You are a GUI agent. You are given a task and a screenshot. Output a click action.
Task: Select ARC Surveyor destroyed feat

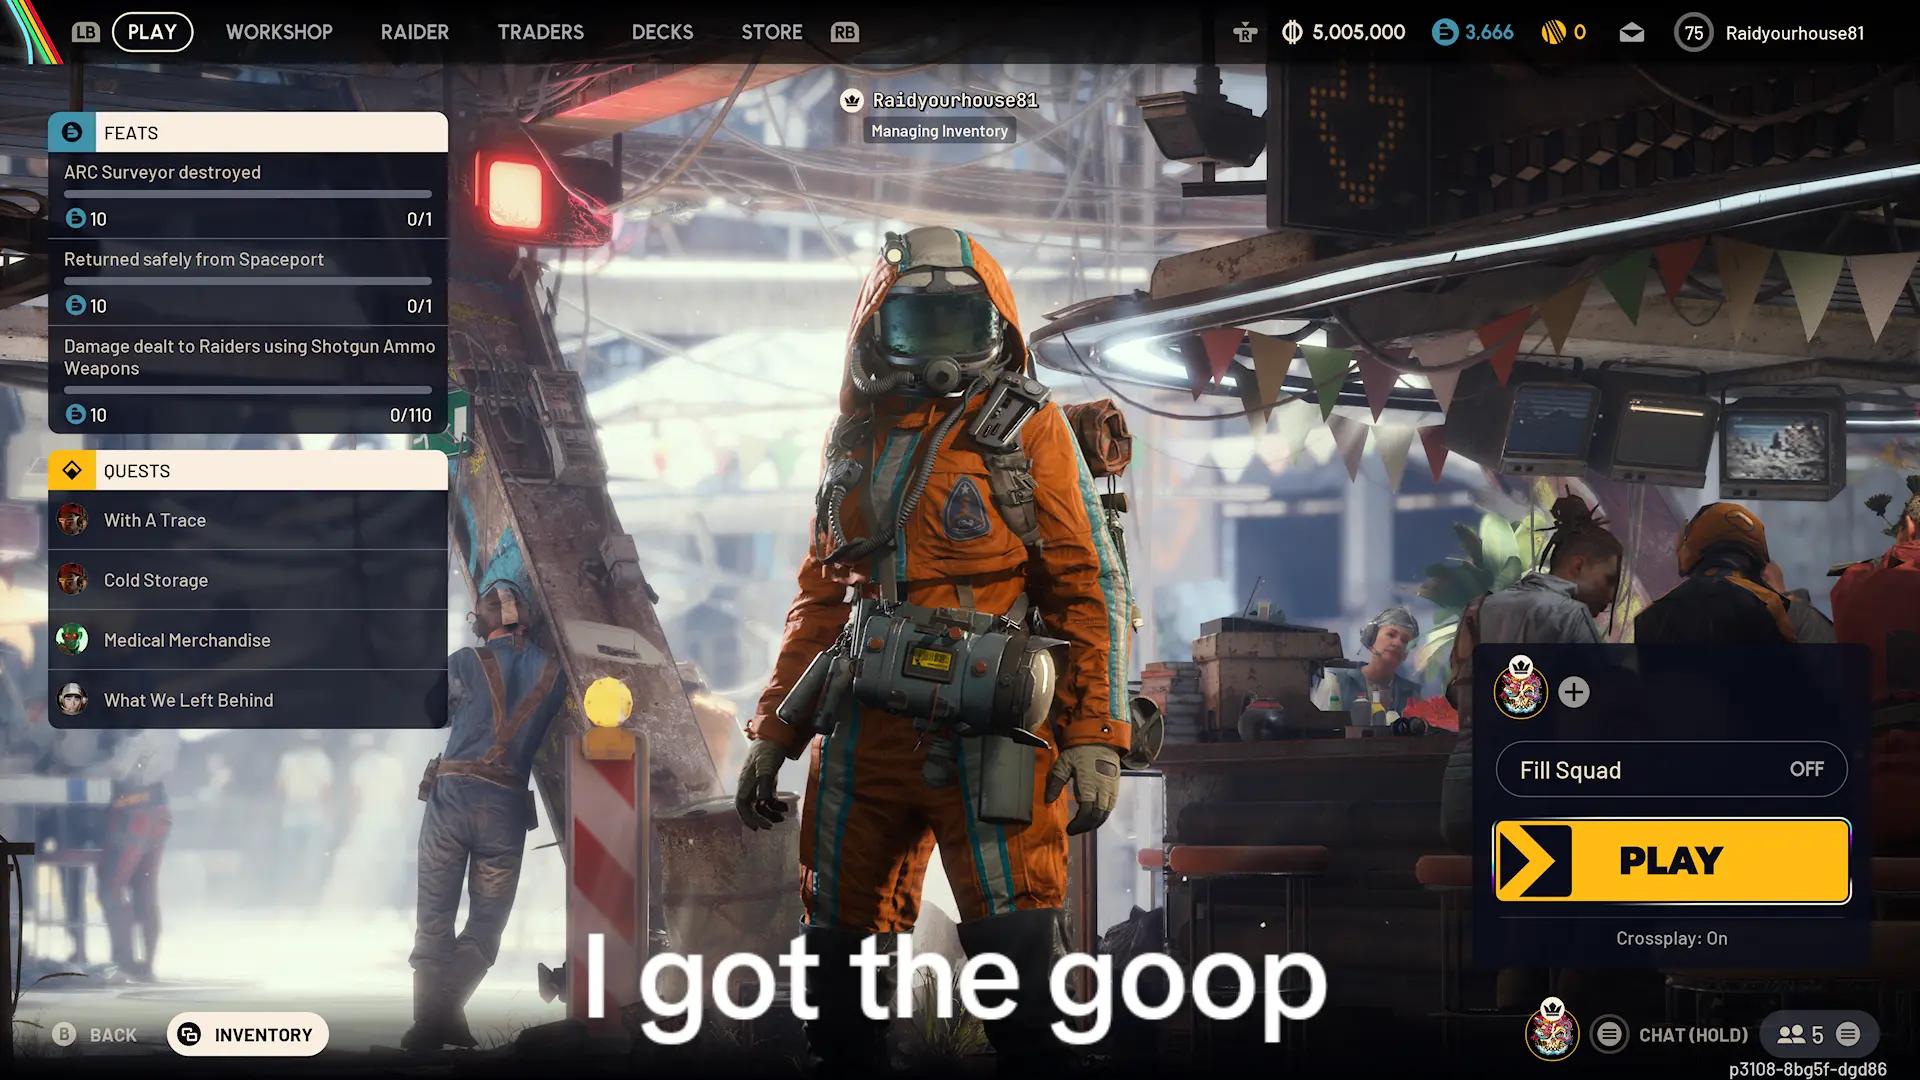248,196
